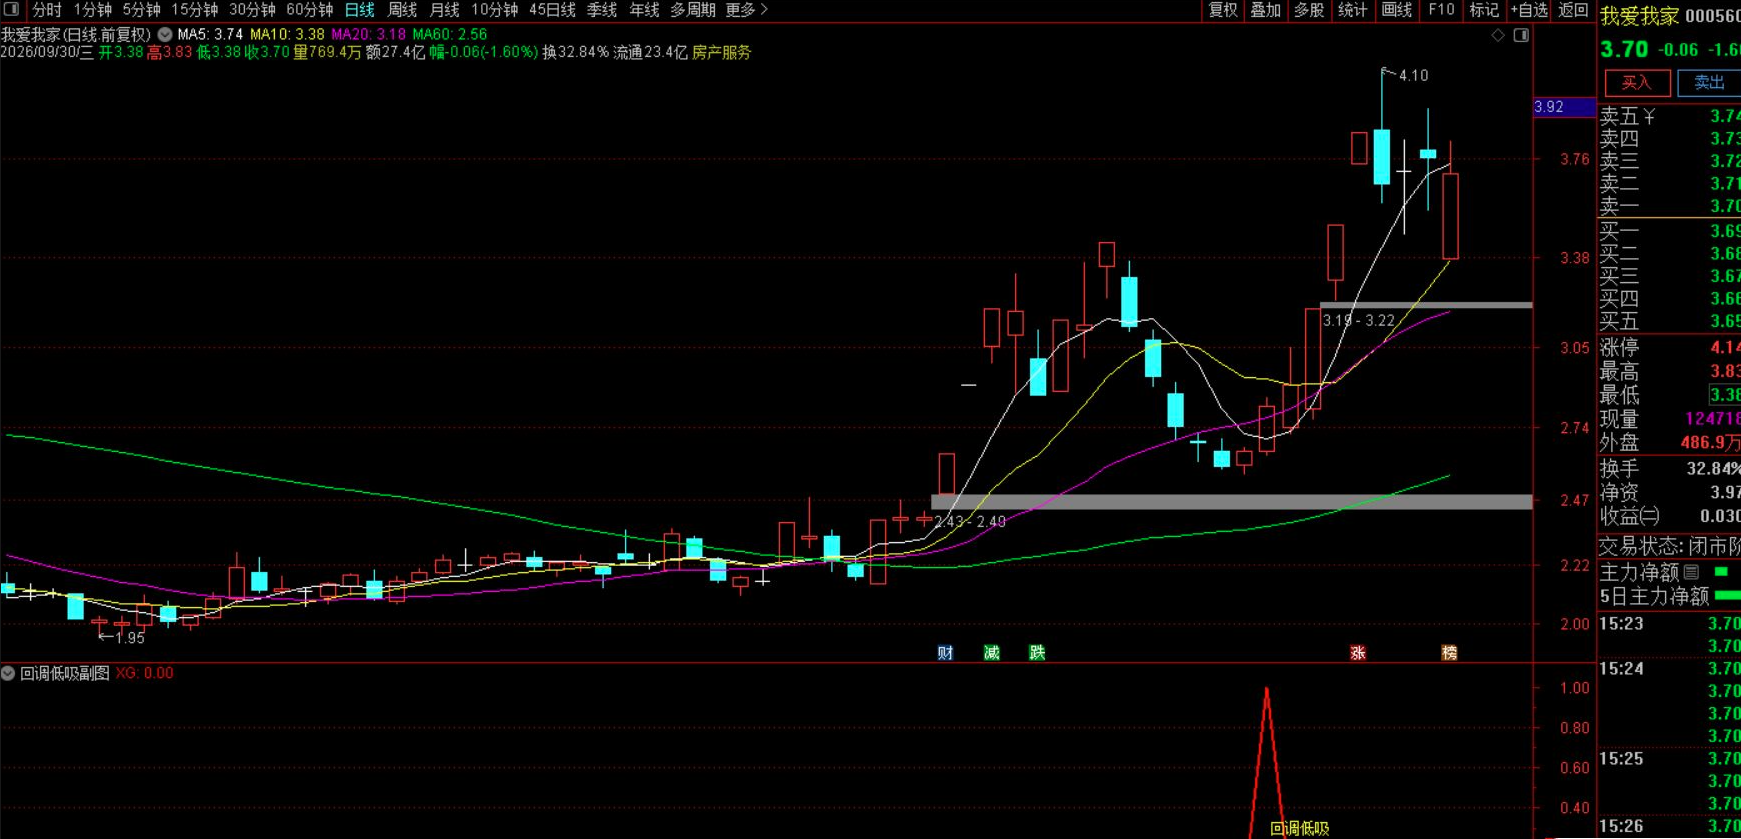Click the ¥ icon beside 卖五

(x=1649, y=117)
